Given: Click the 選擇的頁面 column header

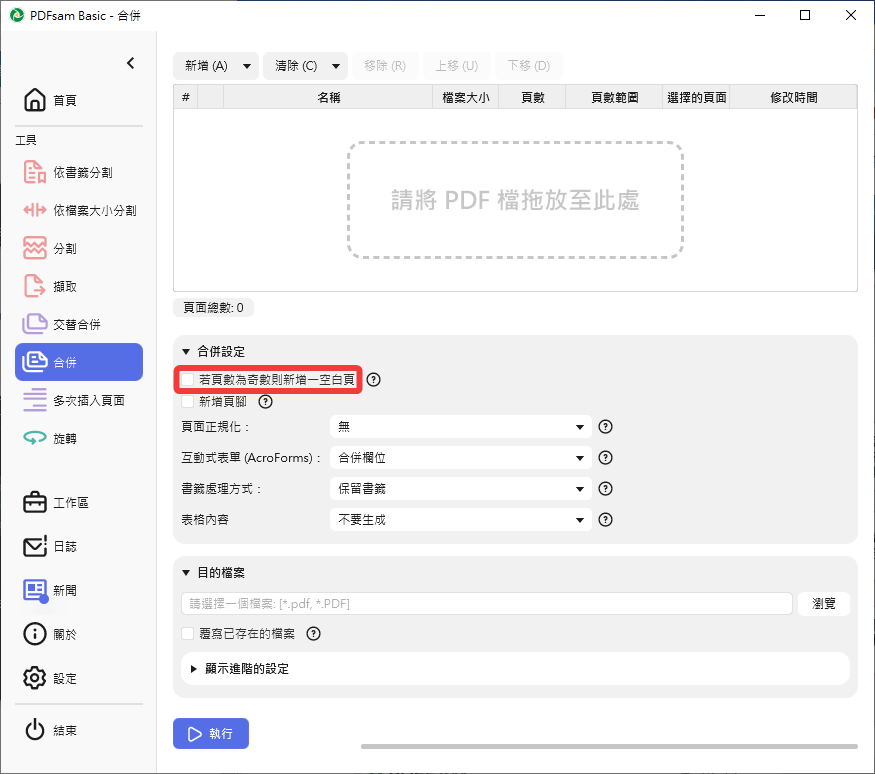Looking at the screenshot, I should click(x=696, y=98).
